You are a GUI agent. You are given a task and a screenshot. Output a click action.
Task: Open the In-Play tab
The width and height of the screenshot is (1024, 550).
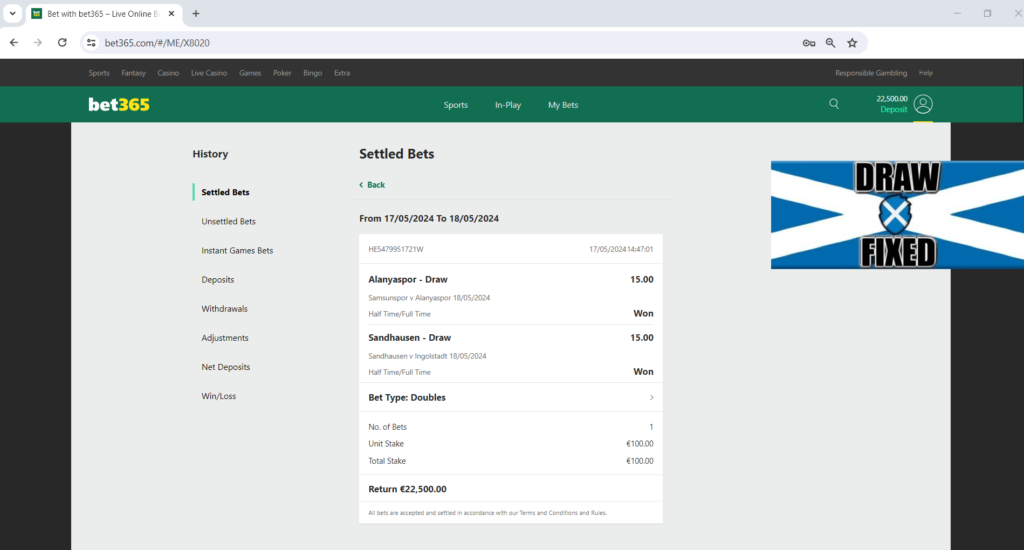coord(508,105)
